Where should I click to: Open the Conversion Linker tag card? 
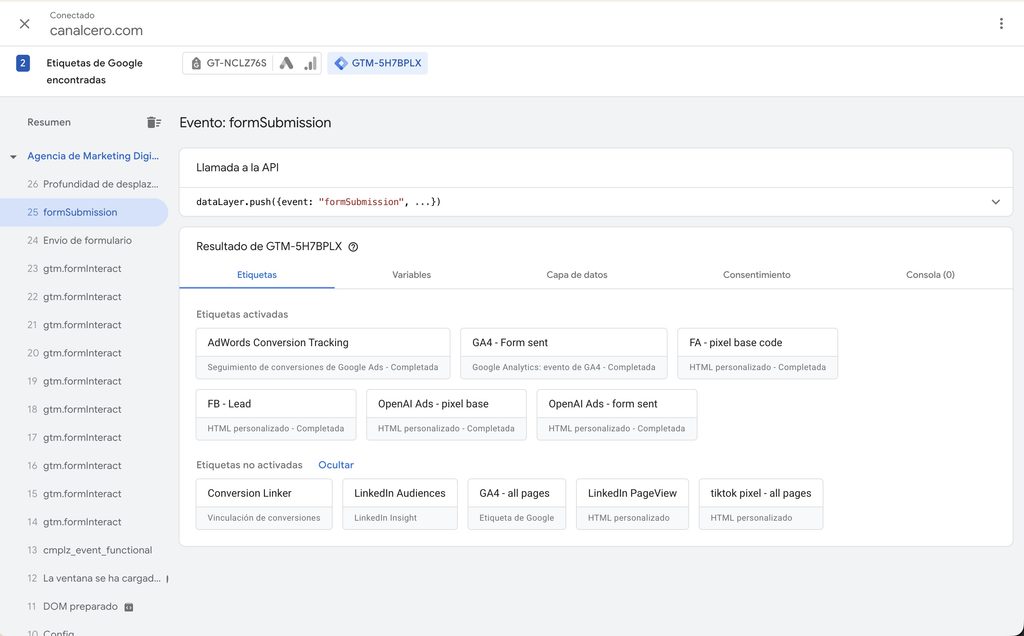point(264,504)
